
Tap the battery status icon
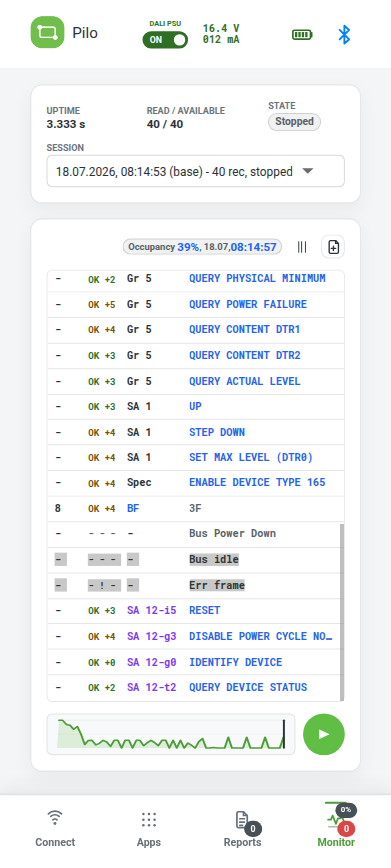coord(302,35)
